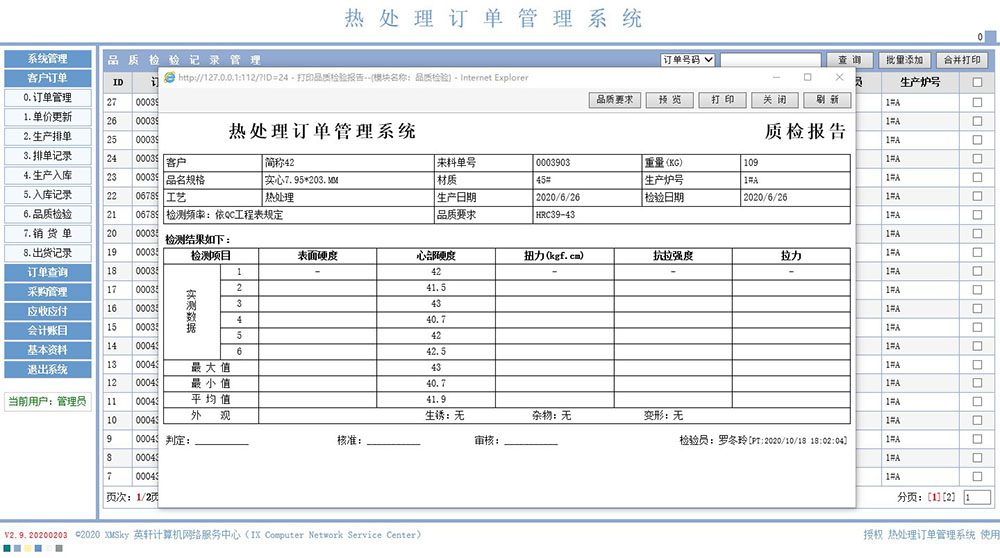
Task: Maximize the Internet Explorer popup window
Action: [x=807, y=77]
